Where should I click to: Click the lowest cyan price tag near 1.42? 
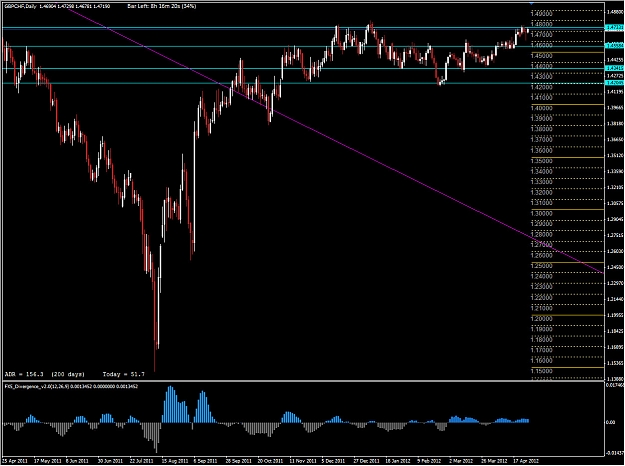pos(614,83)
